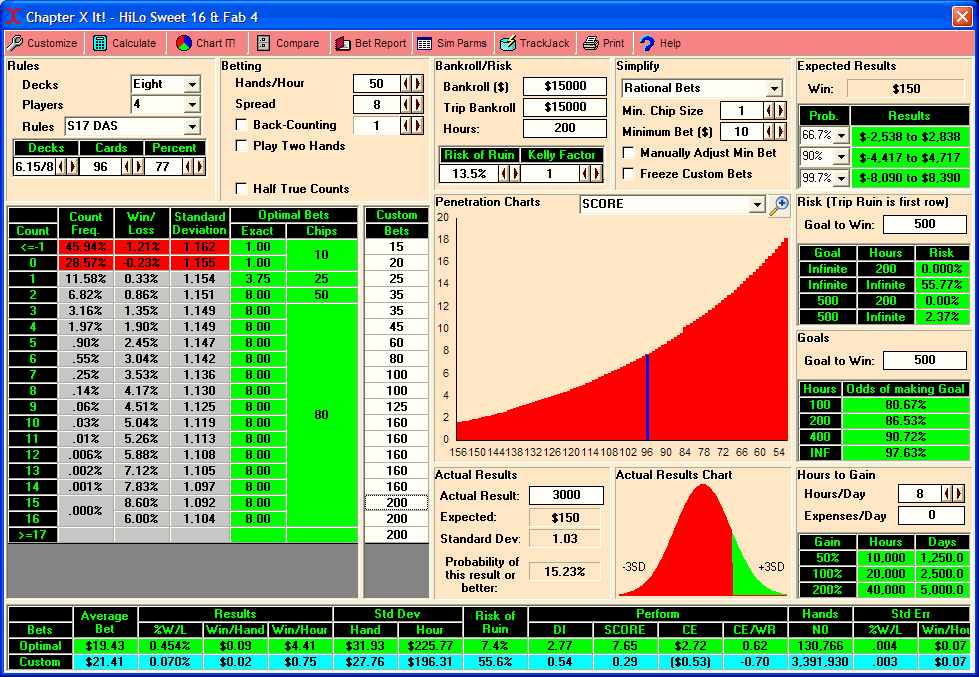The image size is (979, 677).
Task: Expand the Rules dropdown S17 DAS
Action: (192, 126)
